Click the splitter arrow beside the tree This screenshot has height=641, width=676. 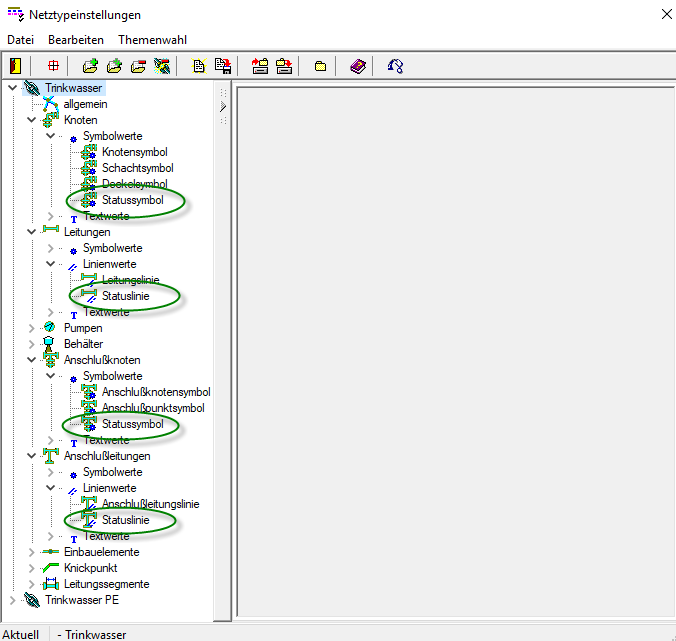click(x=223, y=105)
